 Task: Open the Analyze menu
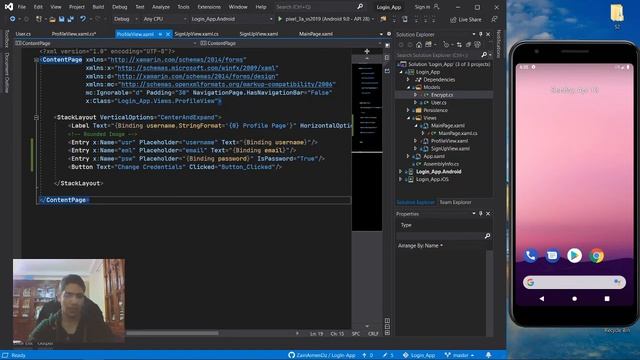point(160,7)
